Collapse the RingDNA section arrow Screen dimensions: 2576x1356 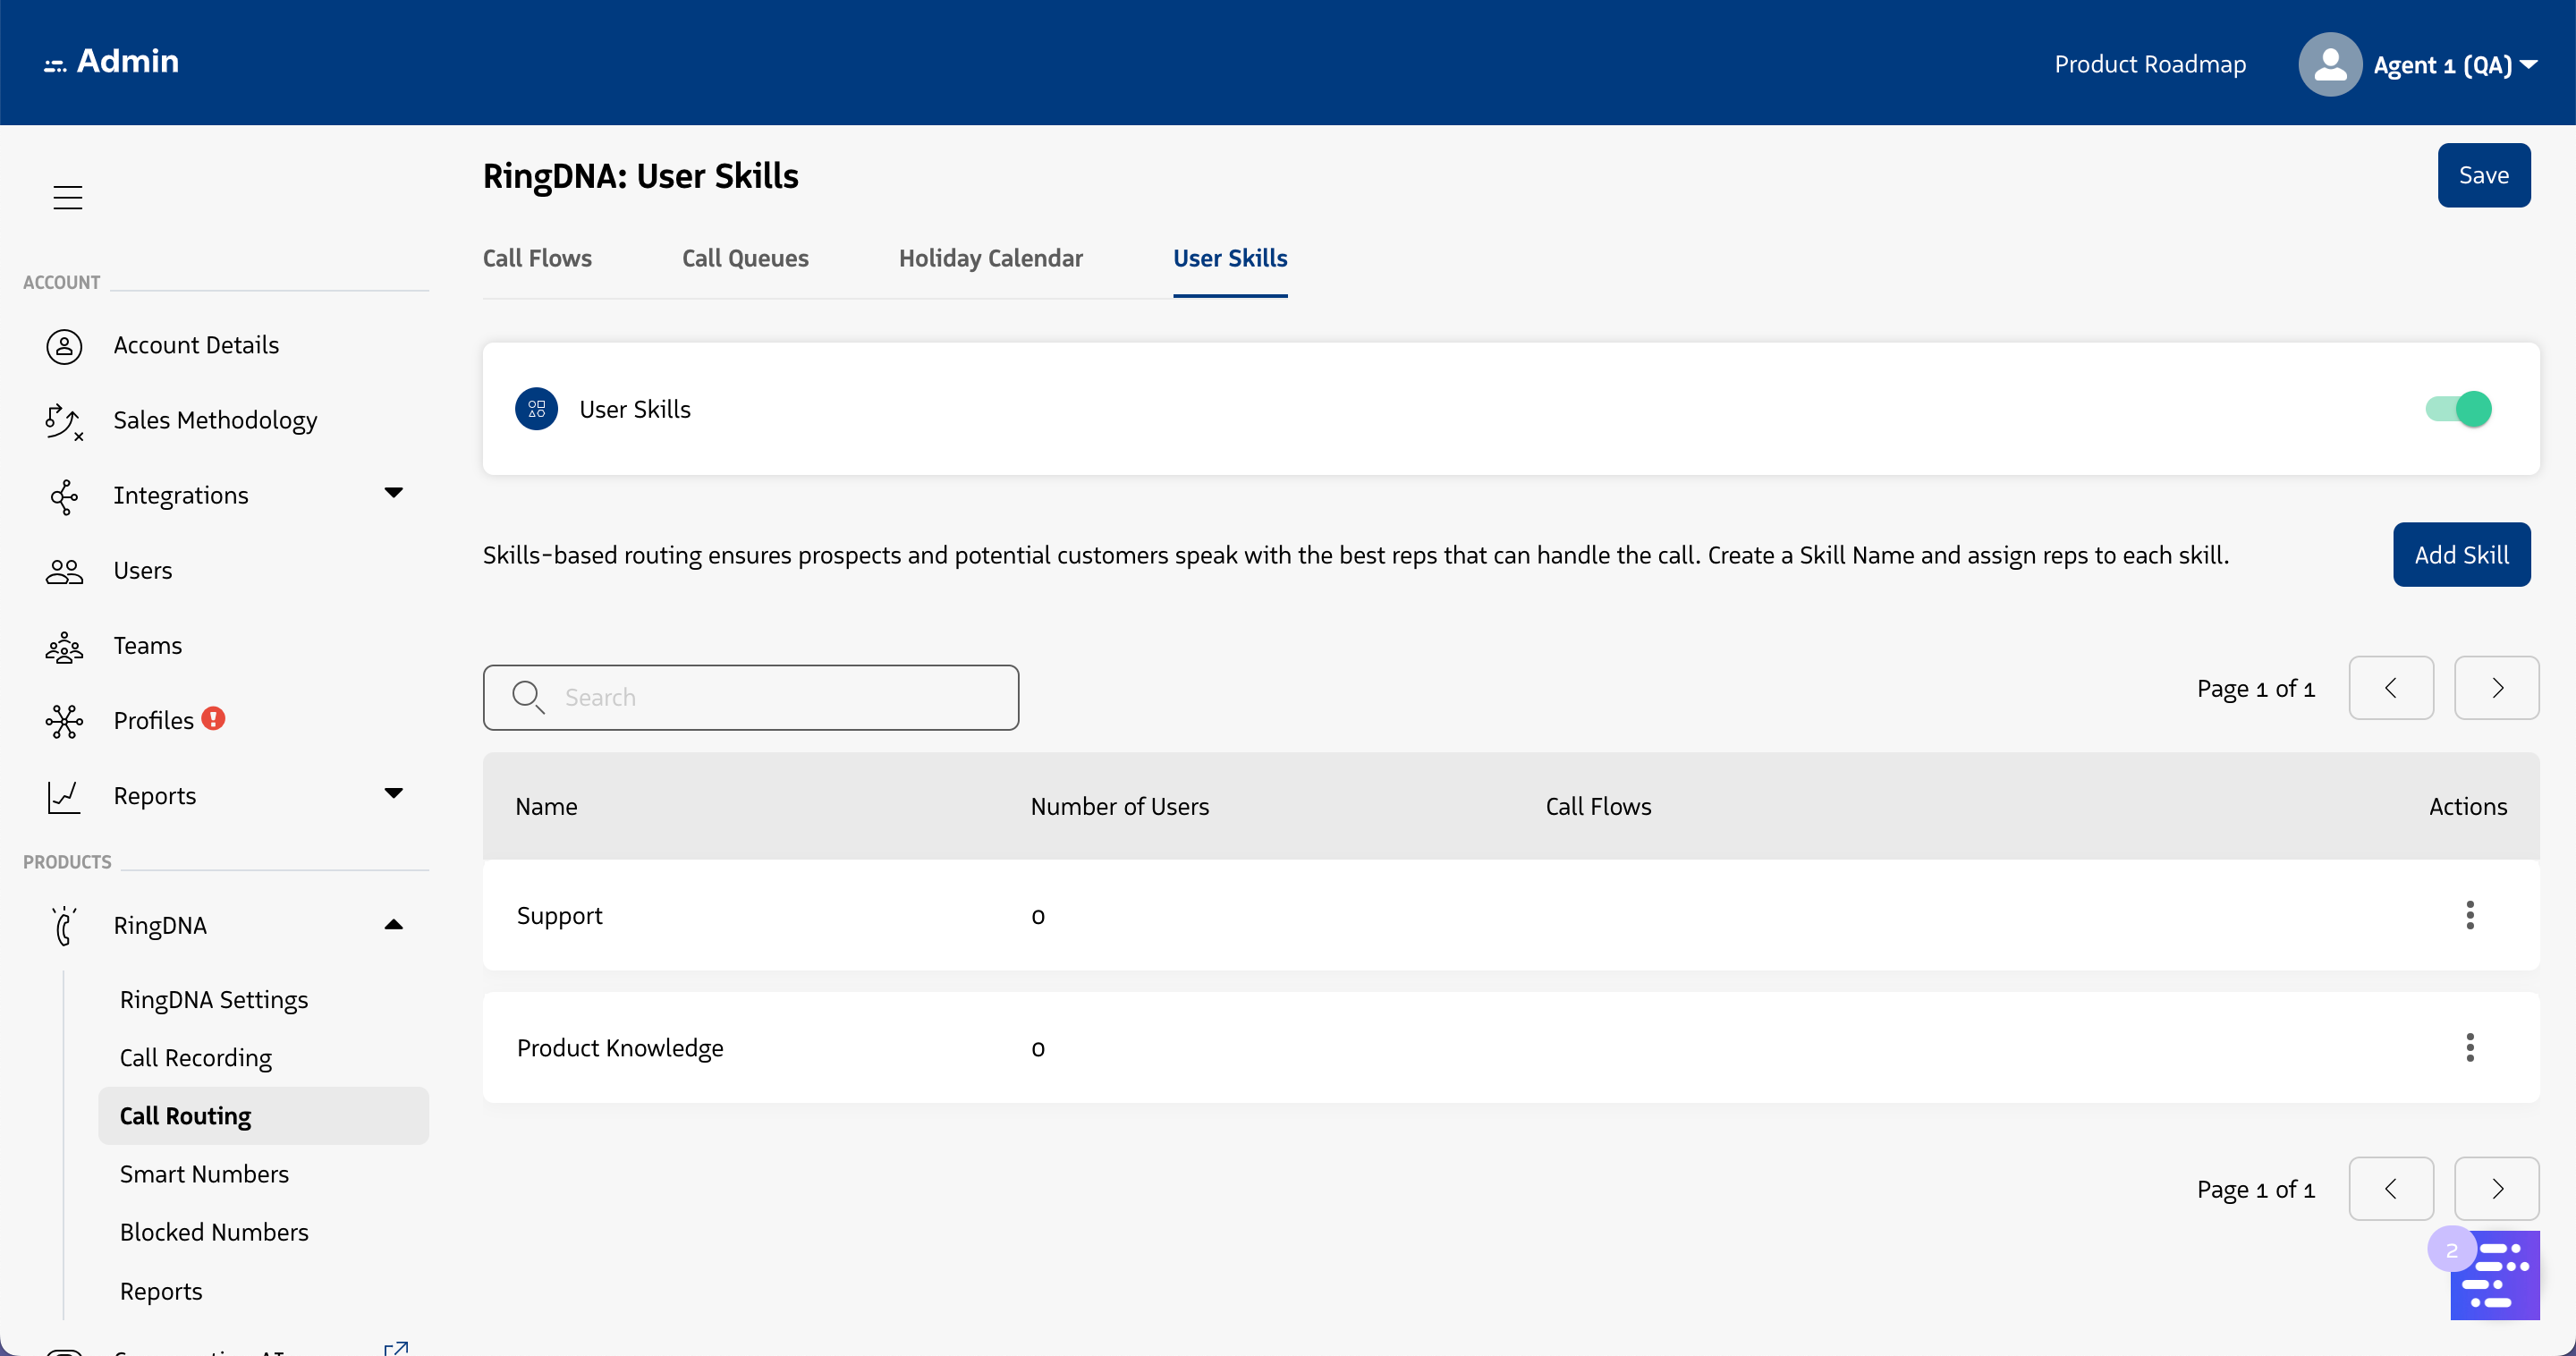[x=393, y=925]
